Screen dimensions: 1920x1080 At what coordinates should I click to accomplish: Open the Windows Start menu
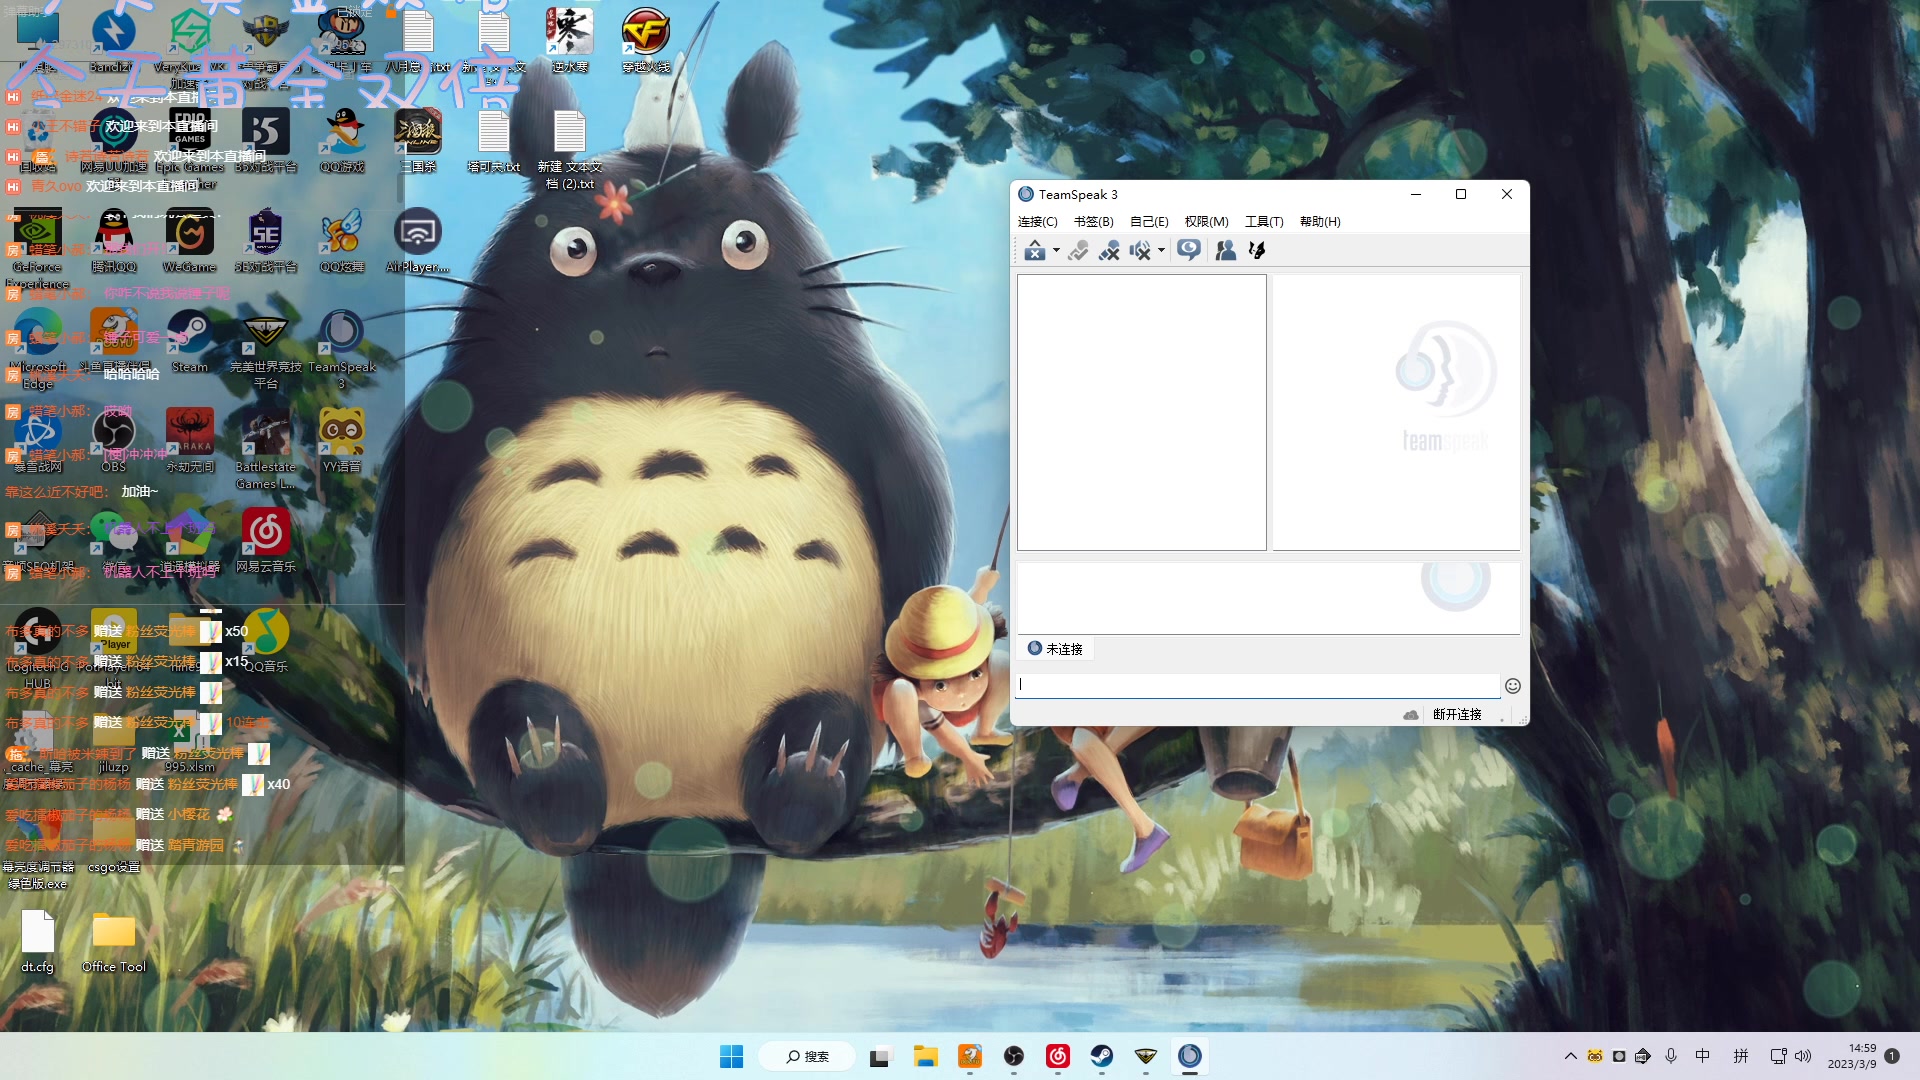click(732, 1057)
